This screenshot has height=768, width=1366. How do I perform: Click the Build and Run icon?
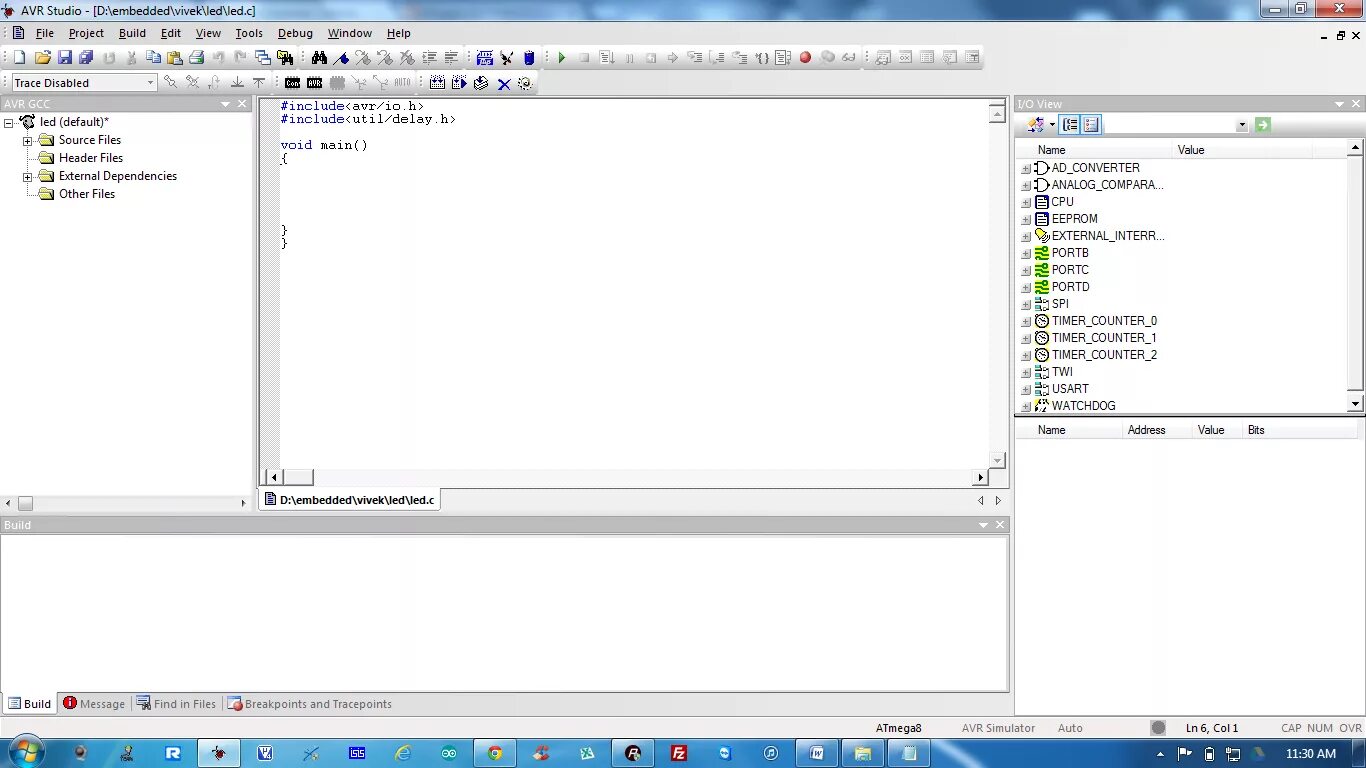(x=459, y=83)
